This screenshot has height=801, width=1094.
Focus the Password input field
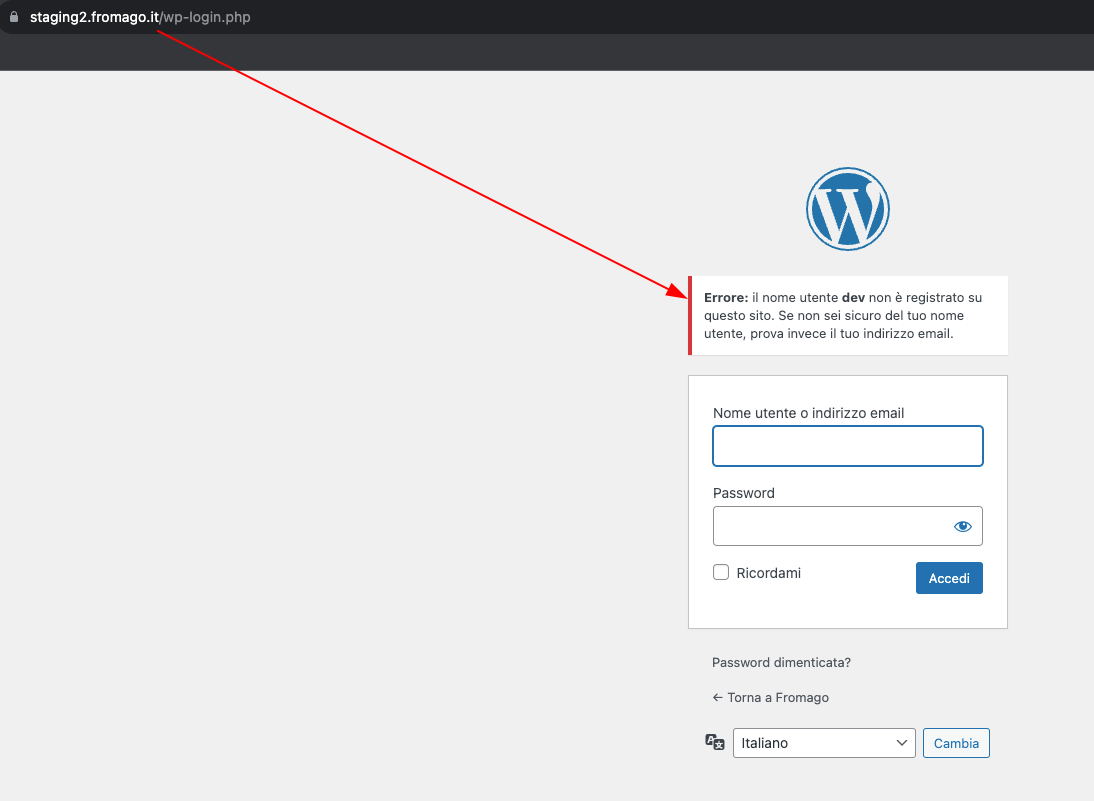coord(848,526)
